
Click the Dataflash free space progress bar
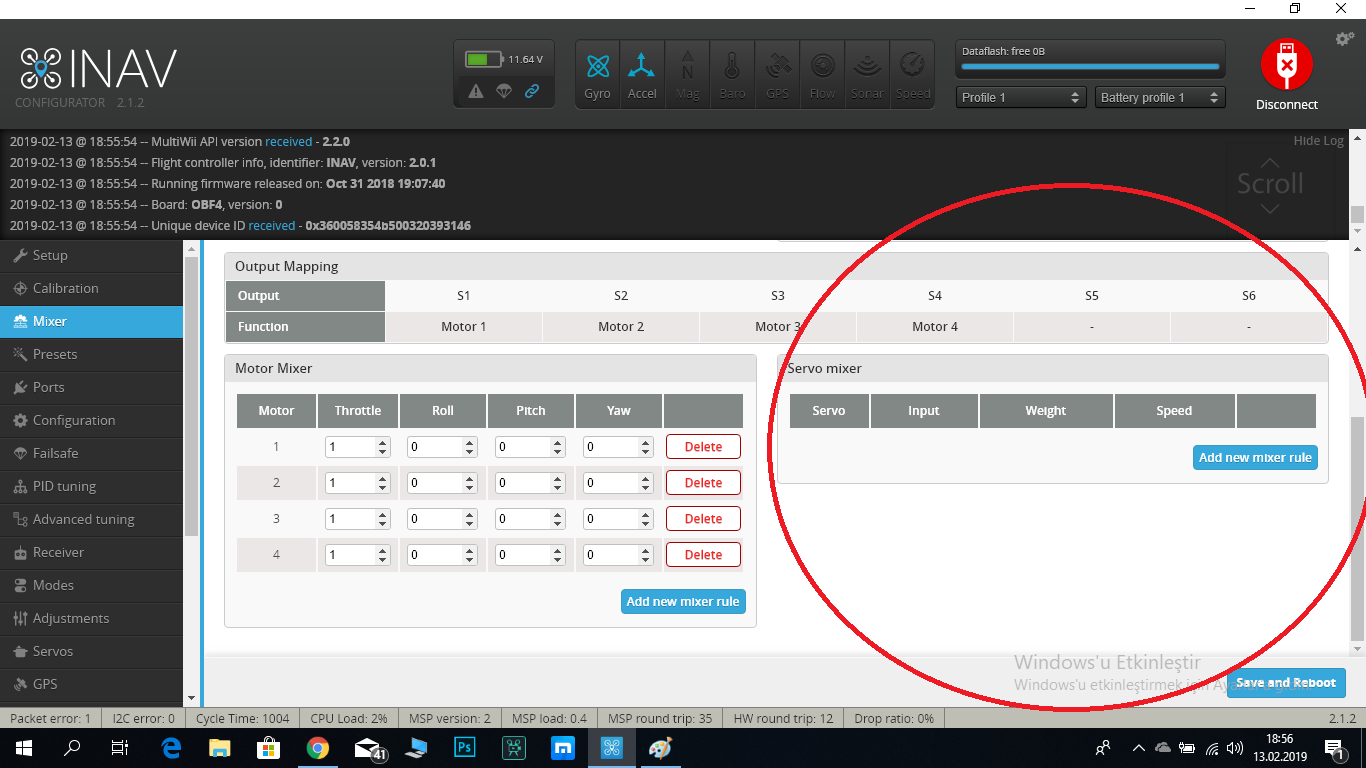tap(1089, 66)
